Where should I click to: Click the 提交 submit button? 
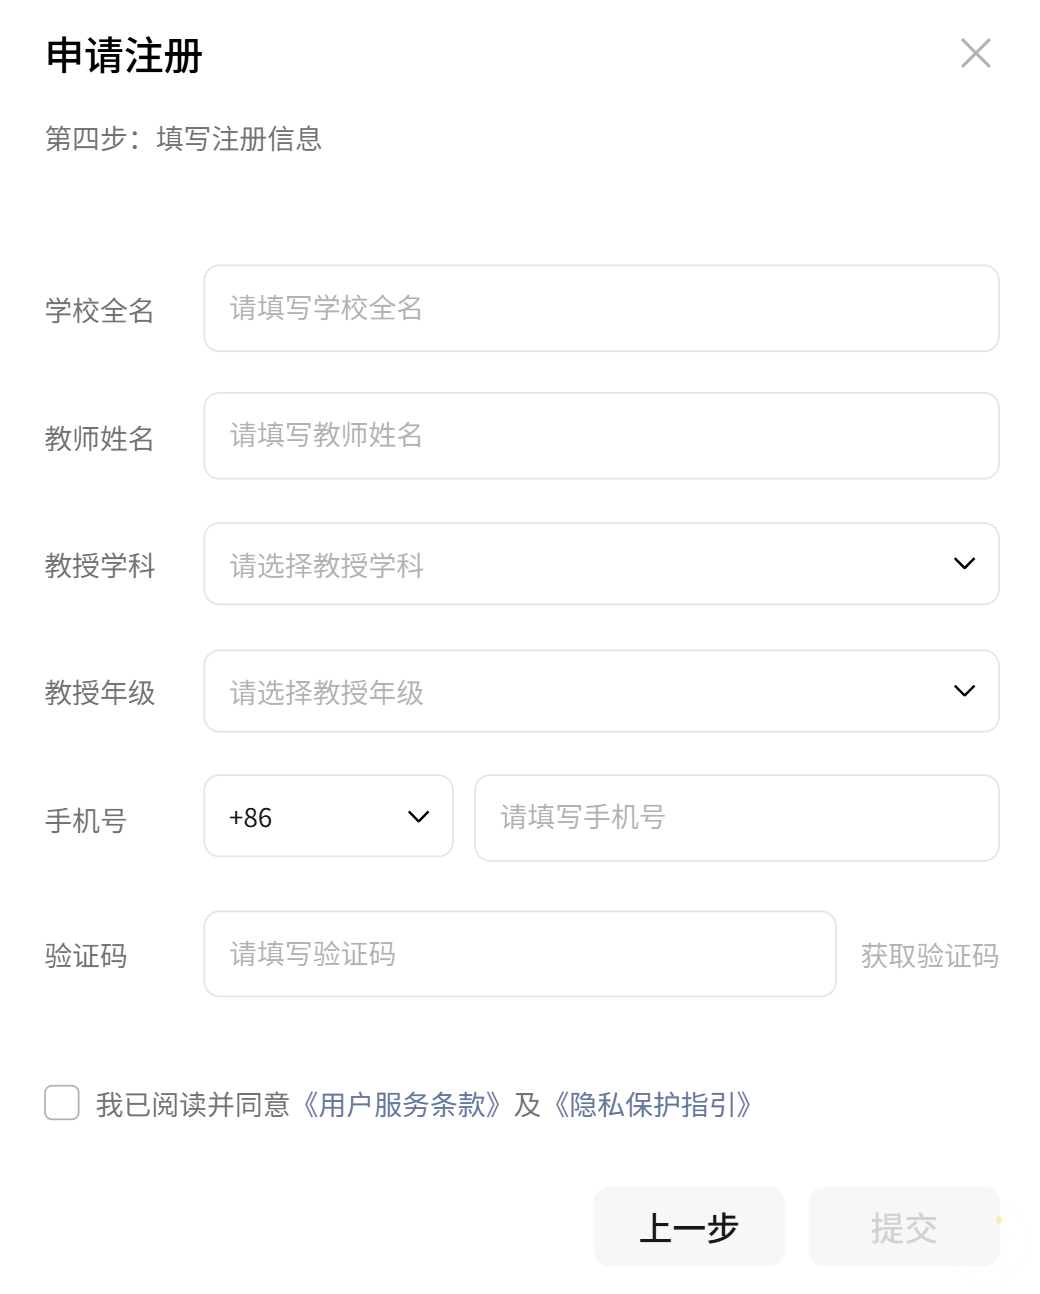(903, 1227)
